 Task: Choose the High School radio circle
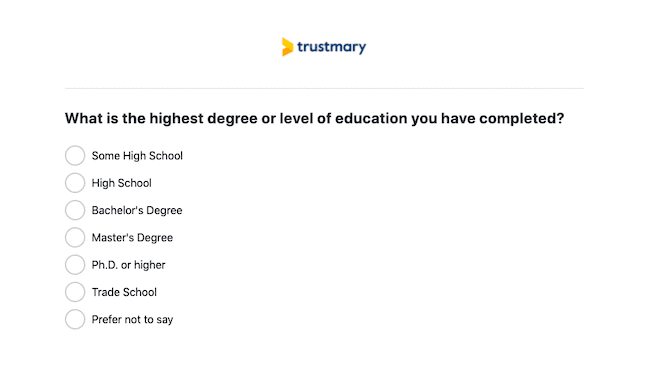[75, 183]
